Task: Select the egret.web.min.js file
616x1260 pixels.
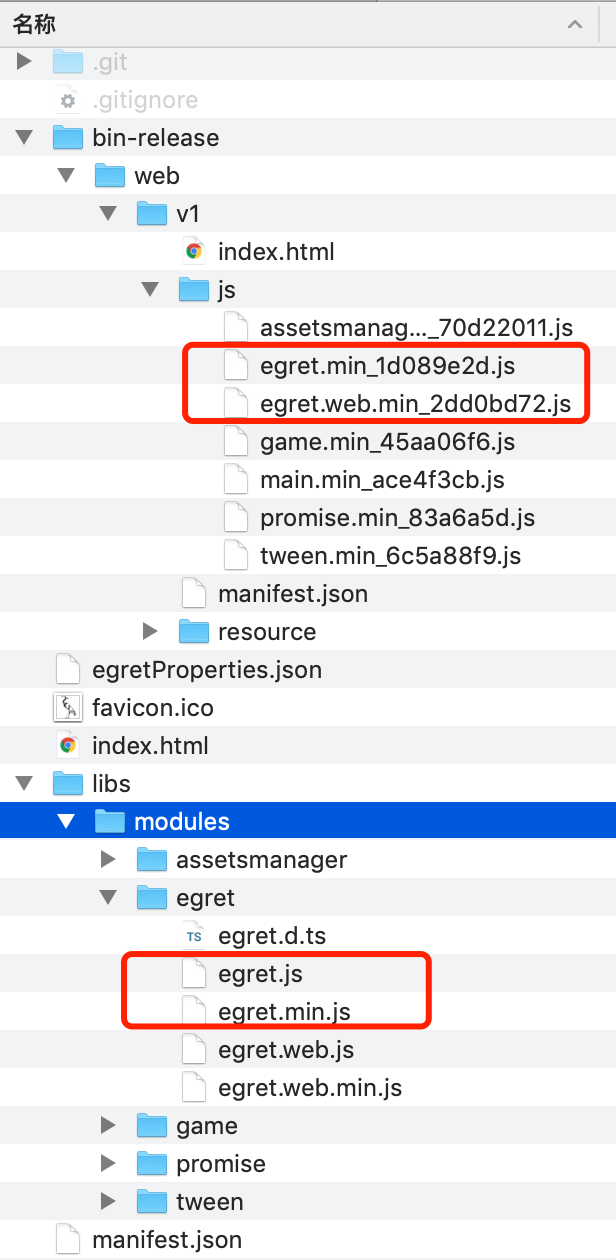Action: point(310,1088)
